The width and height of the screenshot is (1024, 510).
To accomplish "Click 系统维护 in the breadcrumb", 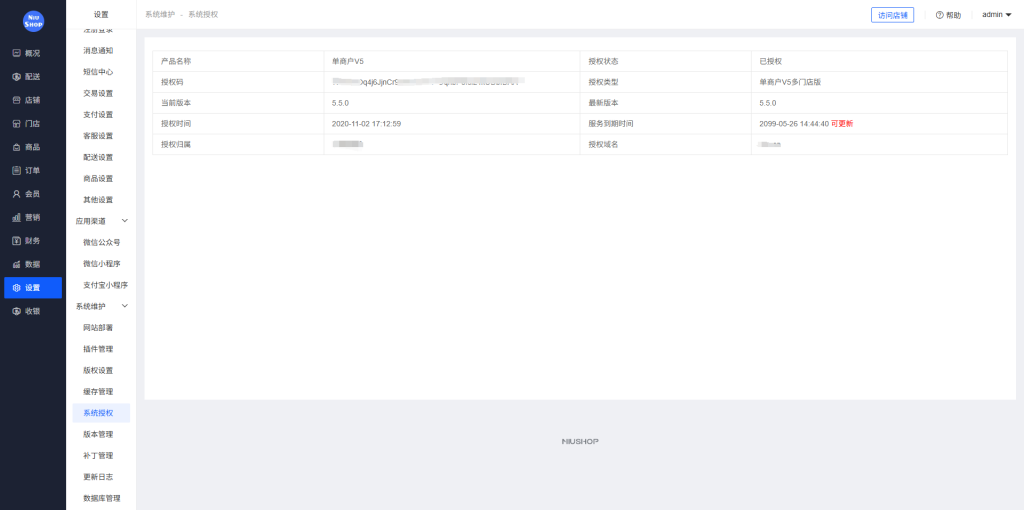I will pos(160,14).
